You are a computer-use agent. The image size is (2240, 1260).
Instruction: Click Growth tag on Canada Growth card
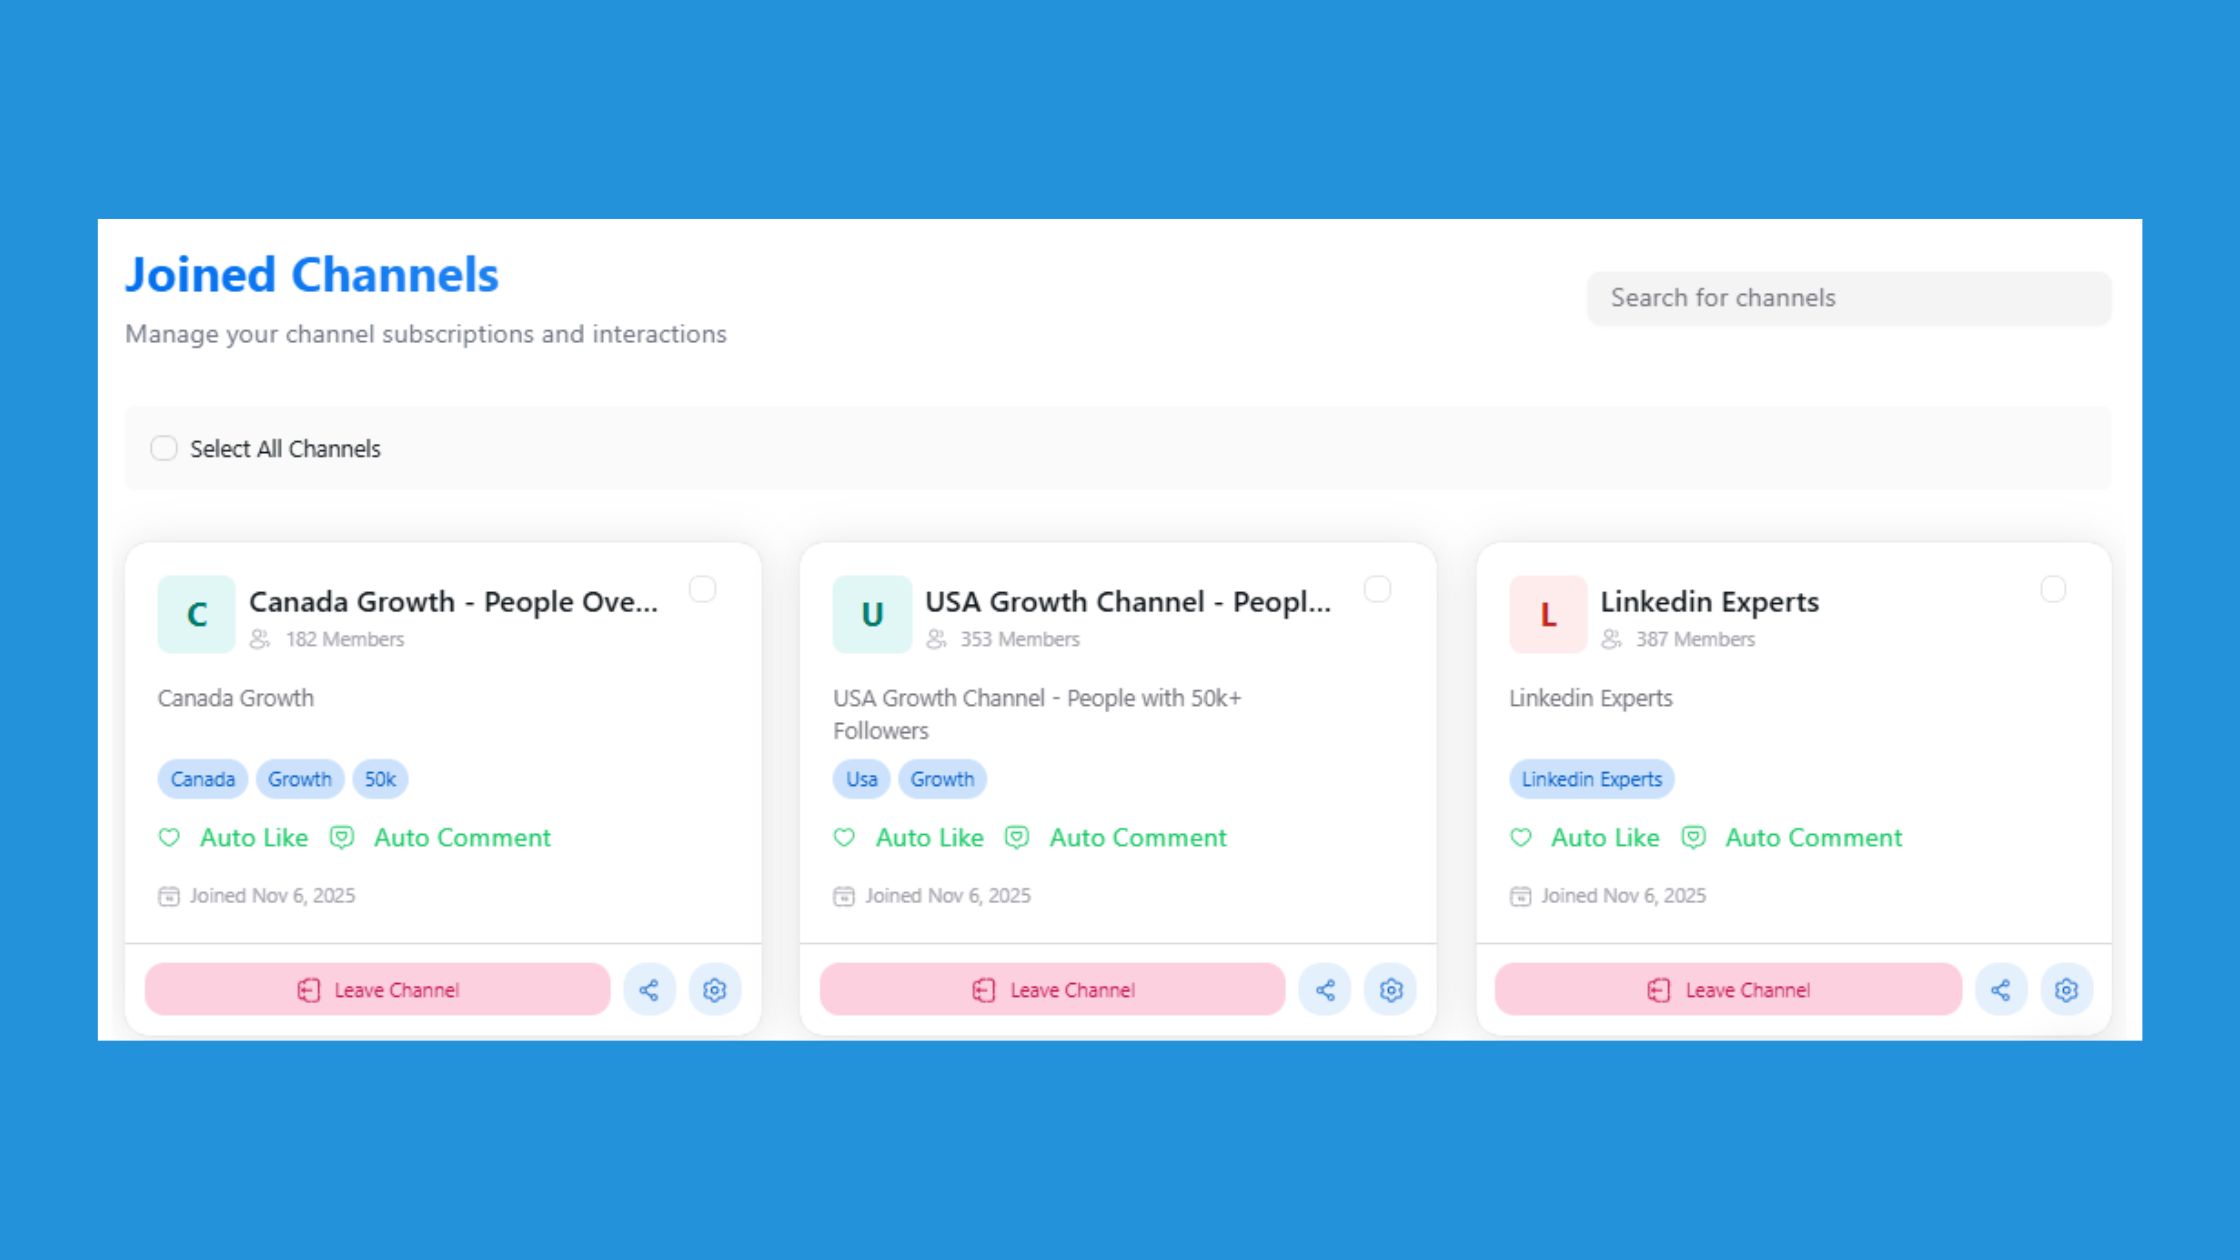tap(300, 779)
